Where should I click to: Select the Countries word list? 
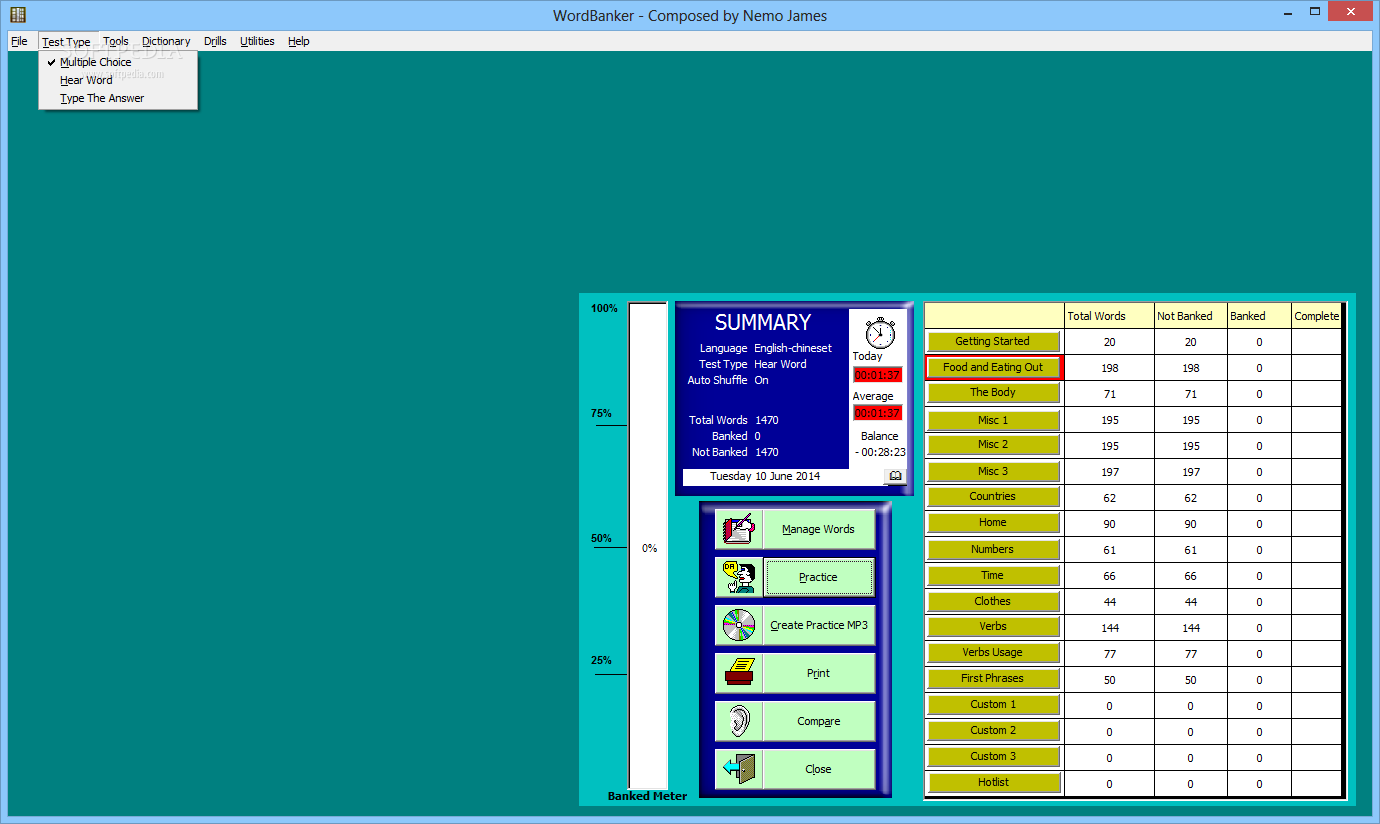[x=993, y=497]
